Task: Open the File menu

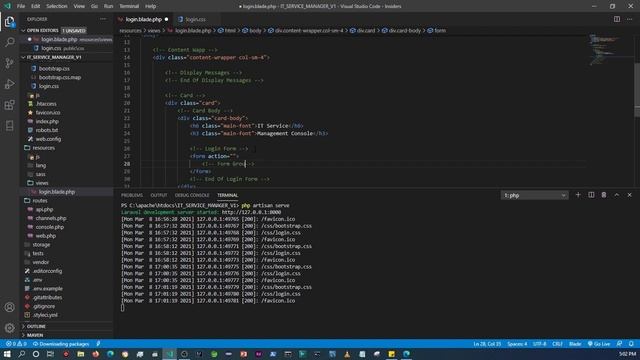Action: click(x=21, y=6)
